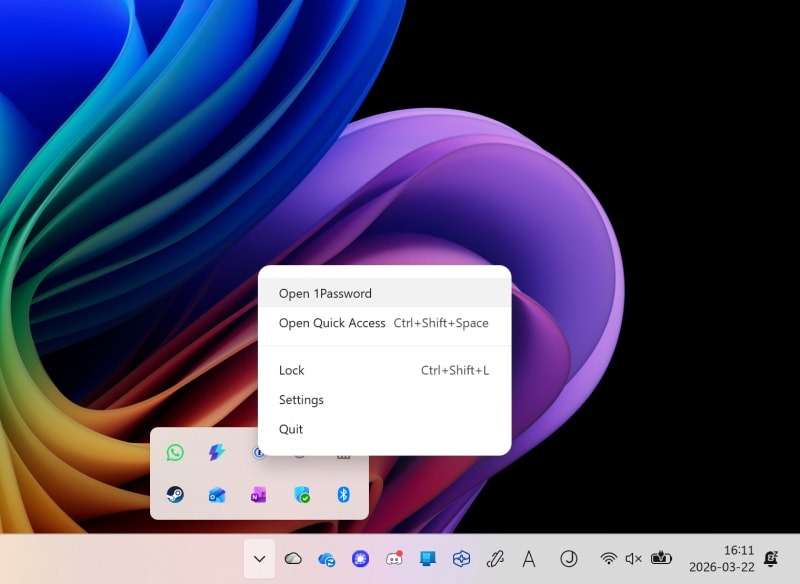Open the WhatsApp tray icon

(175, 453)
